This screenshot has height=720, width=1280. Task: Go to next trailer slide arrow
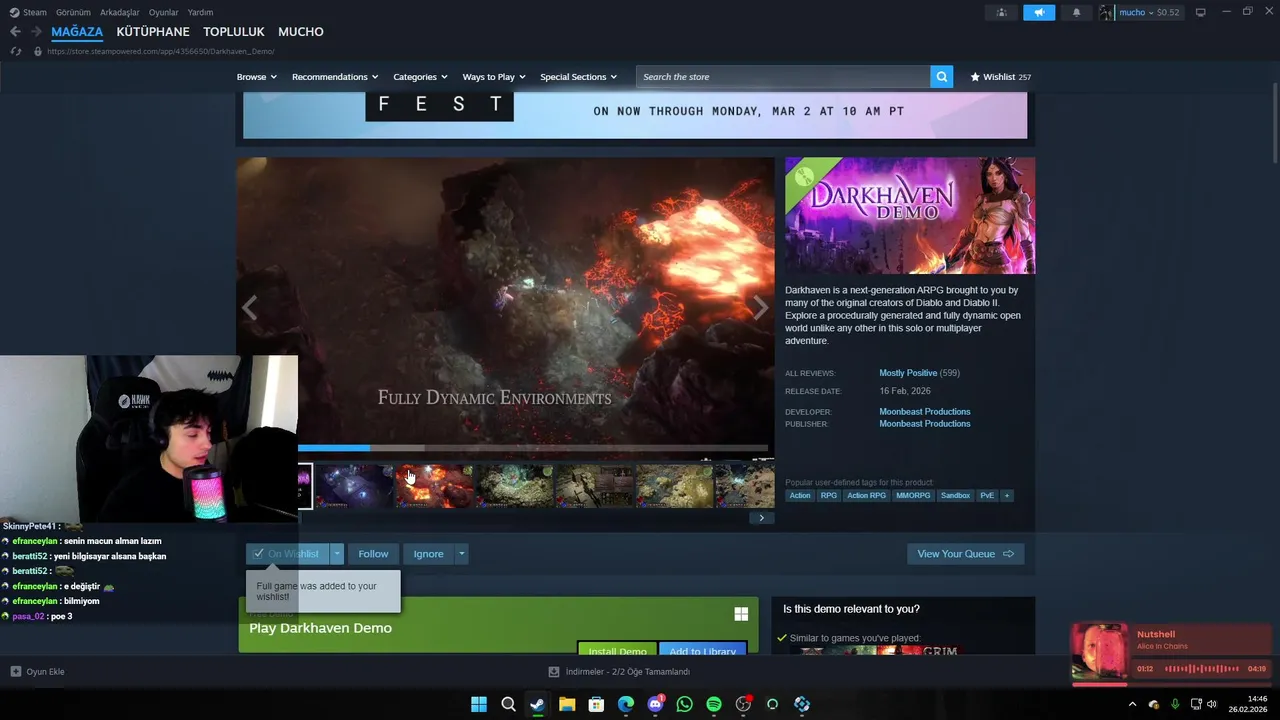tap(761, 308)
